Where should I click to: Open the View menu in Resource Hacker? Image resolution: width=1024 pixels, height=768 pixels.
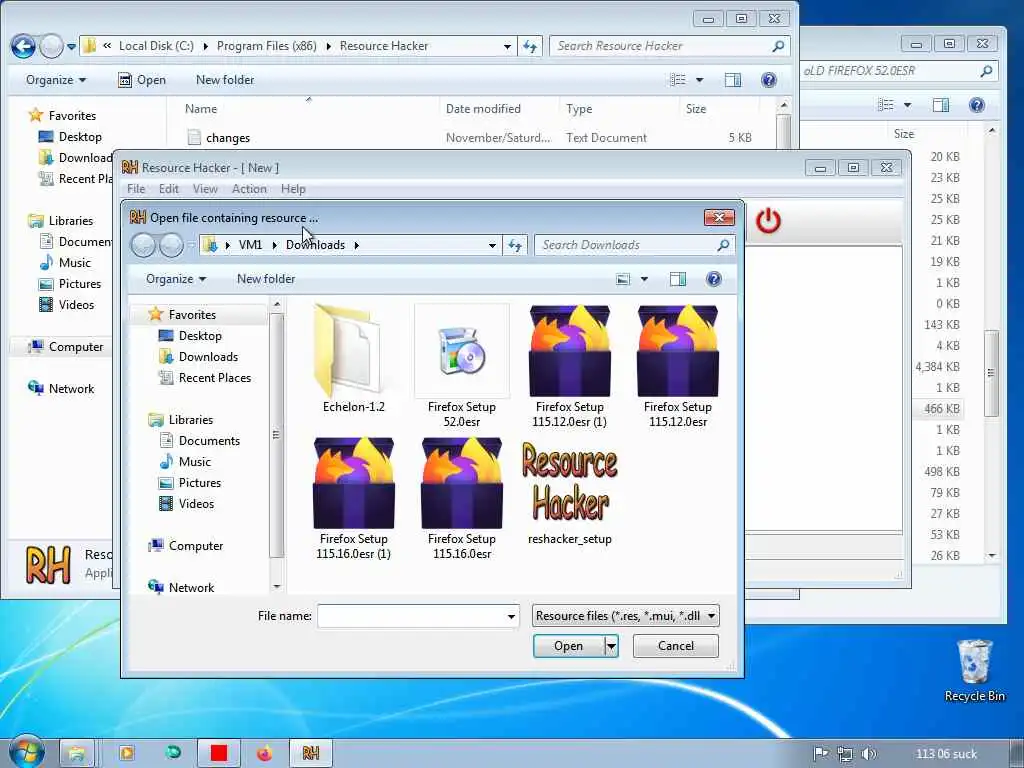[x=205, y=189]
